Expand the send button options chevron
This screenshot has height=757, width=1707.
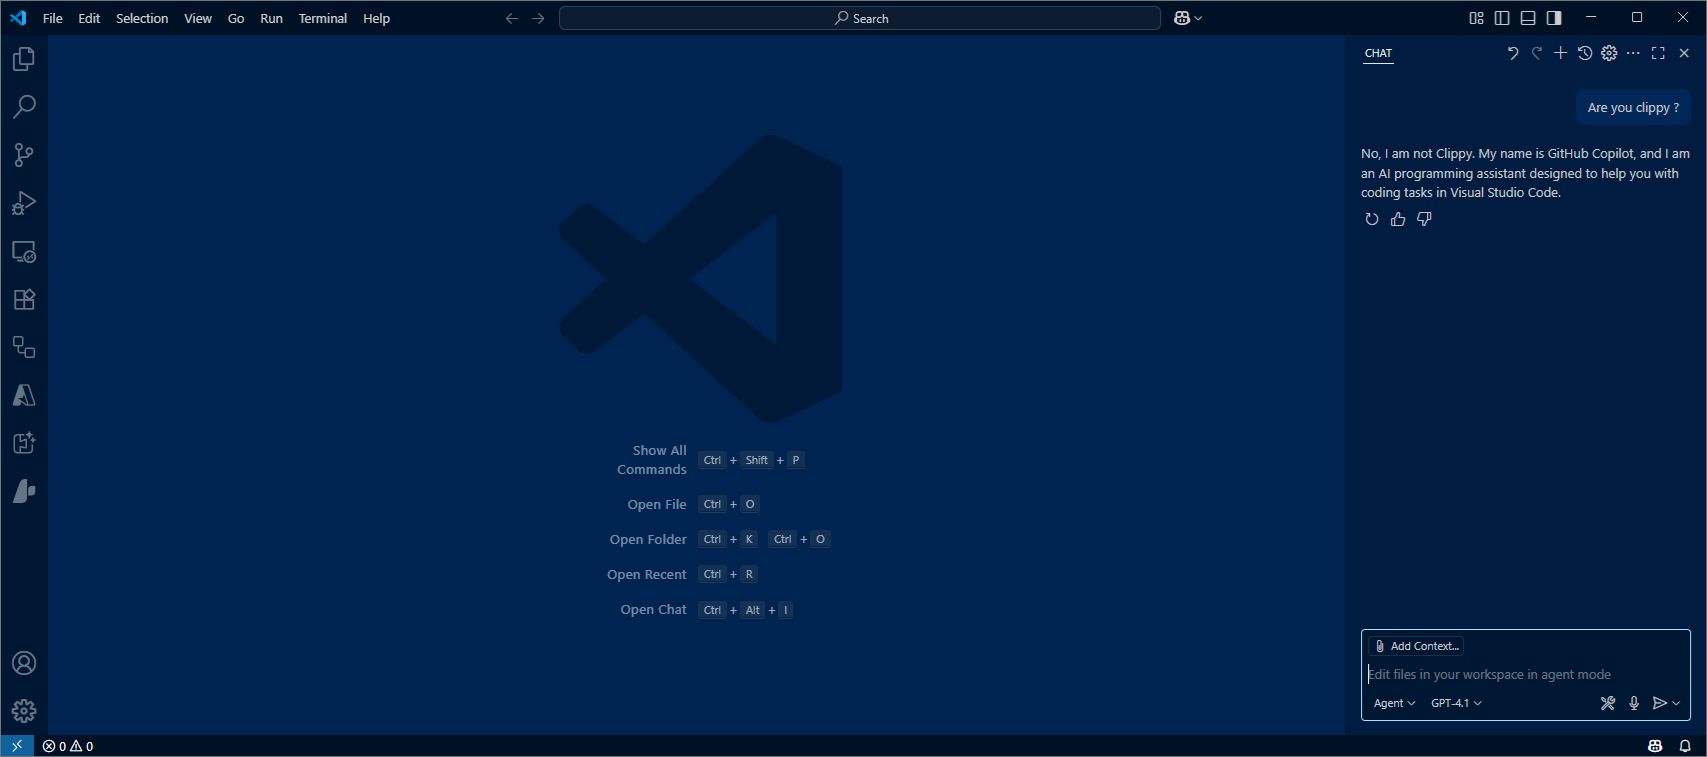1677,703
